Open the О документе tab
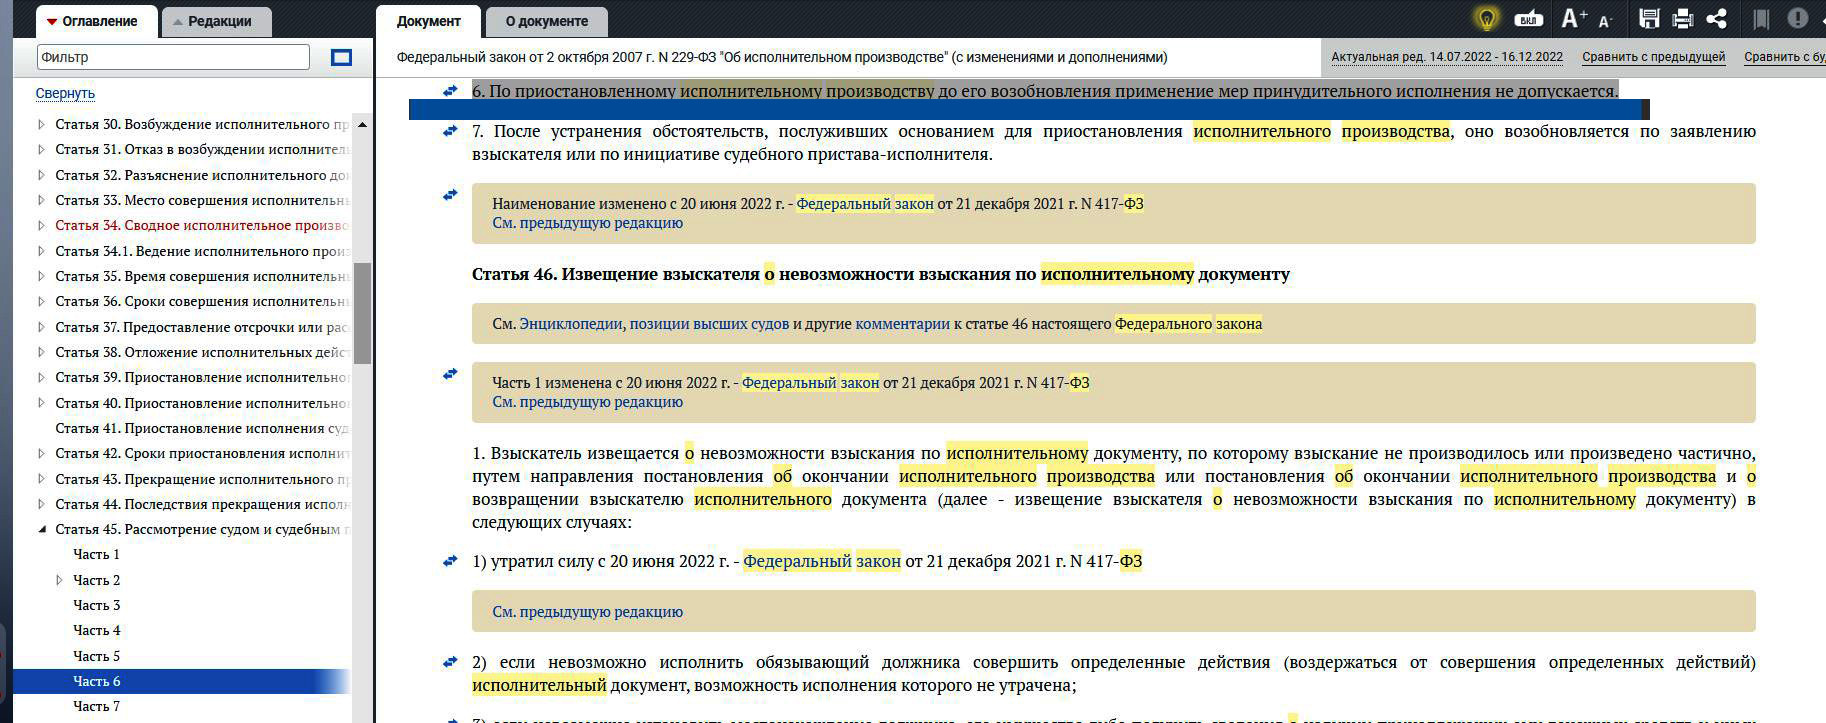The width and height of the screenshot is (1826, 723). point(546,21)
